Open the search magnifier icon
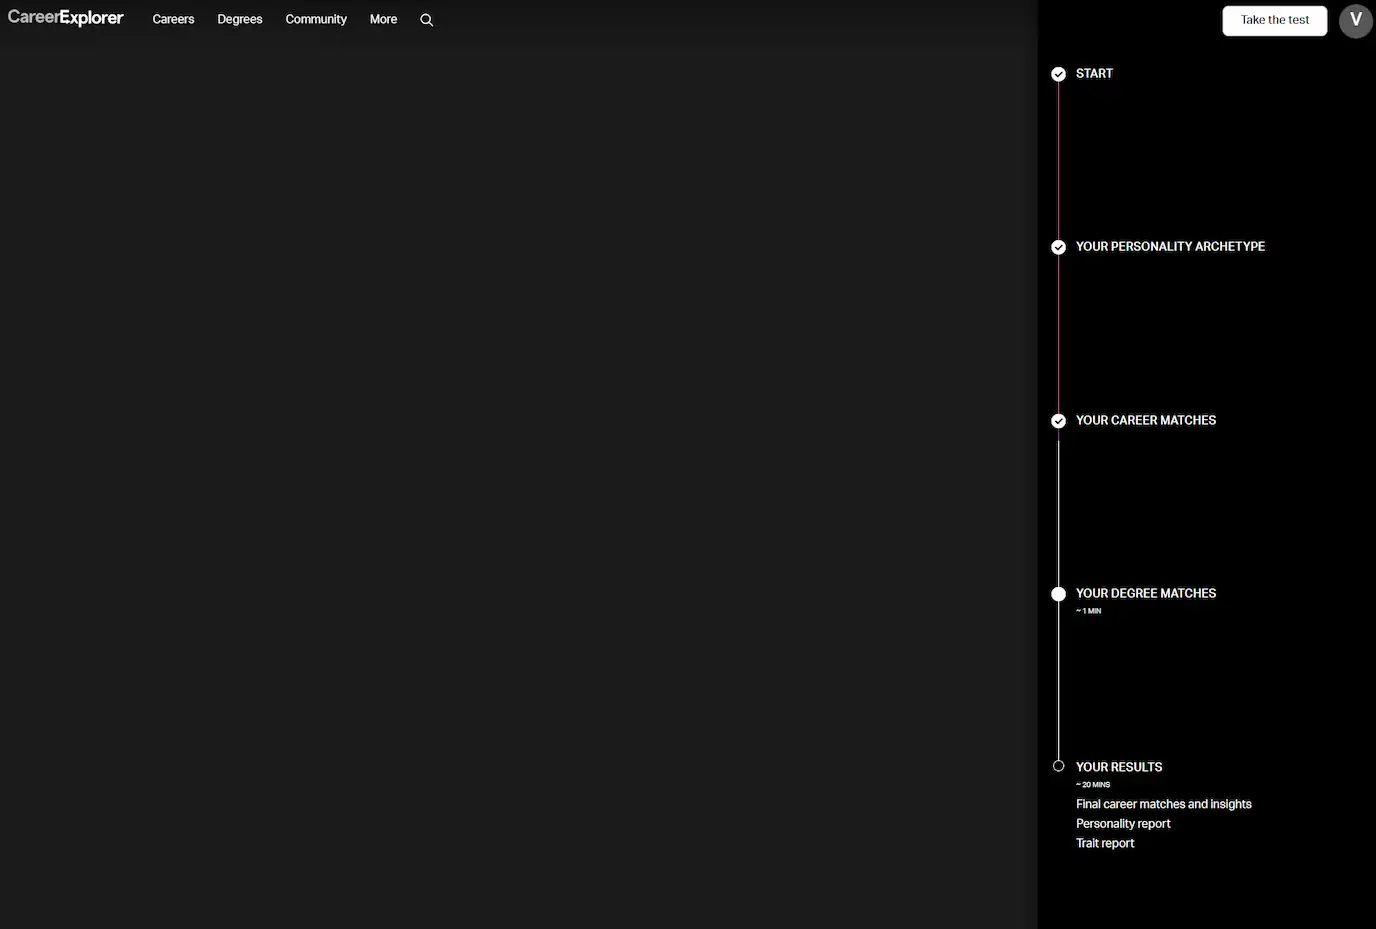Screen dimensions: 1376x929 point(427,20)
